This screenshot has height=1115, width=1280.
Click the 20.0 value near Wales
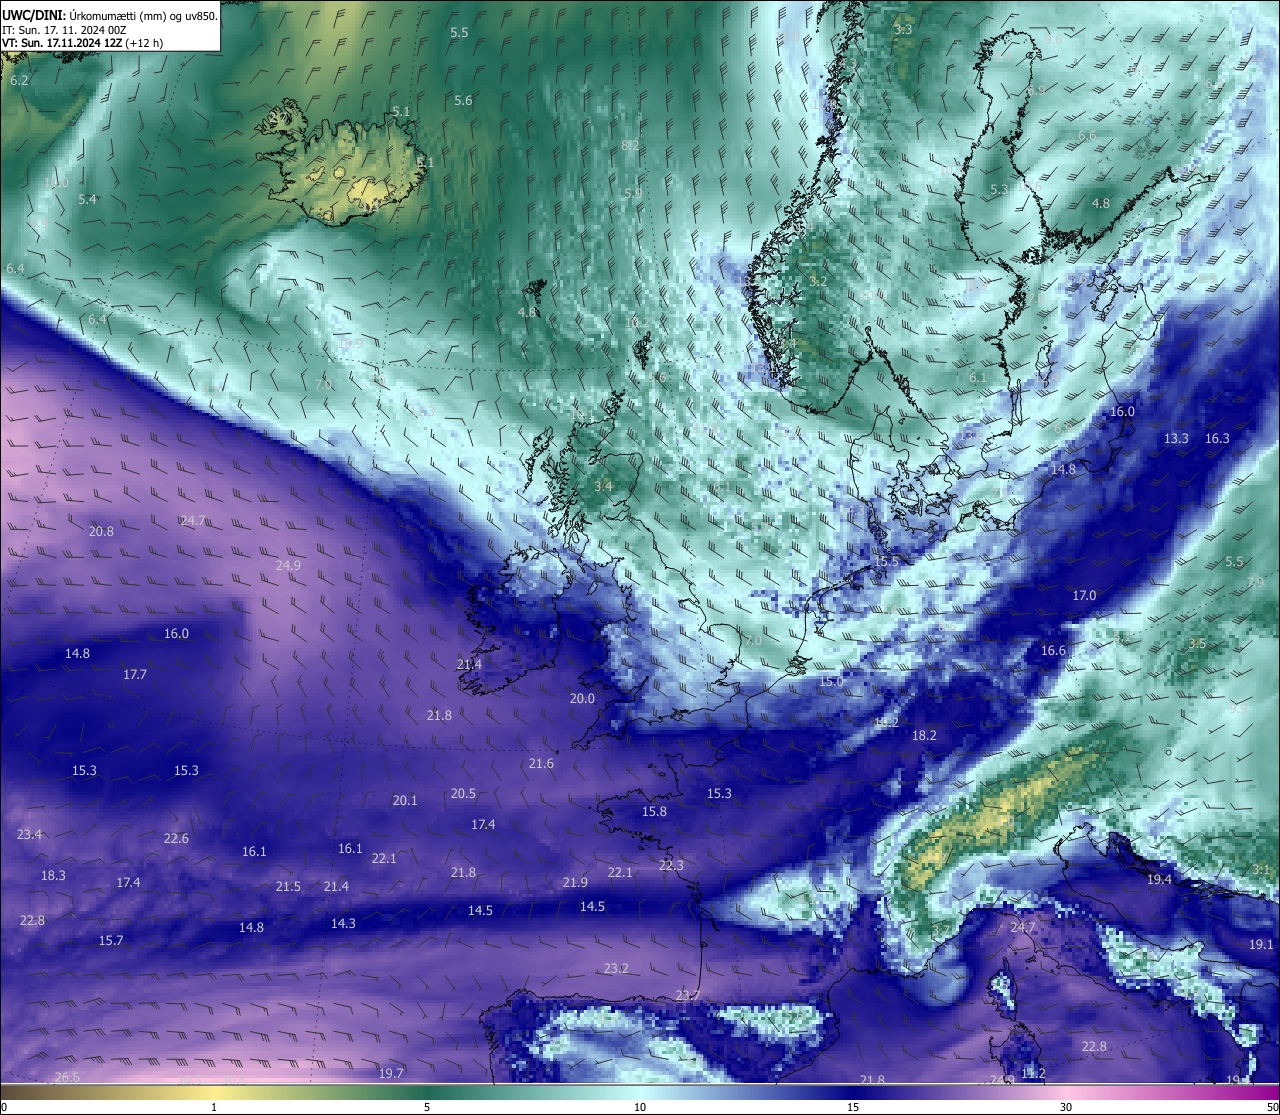582,699
